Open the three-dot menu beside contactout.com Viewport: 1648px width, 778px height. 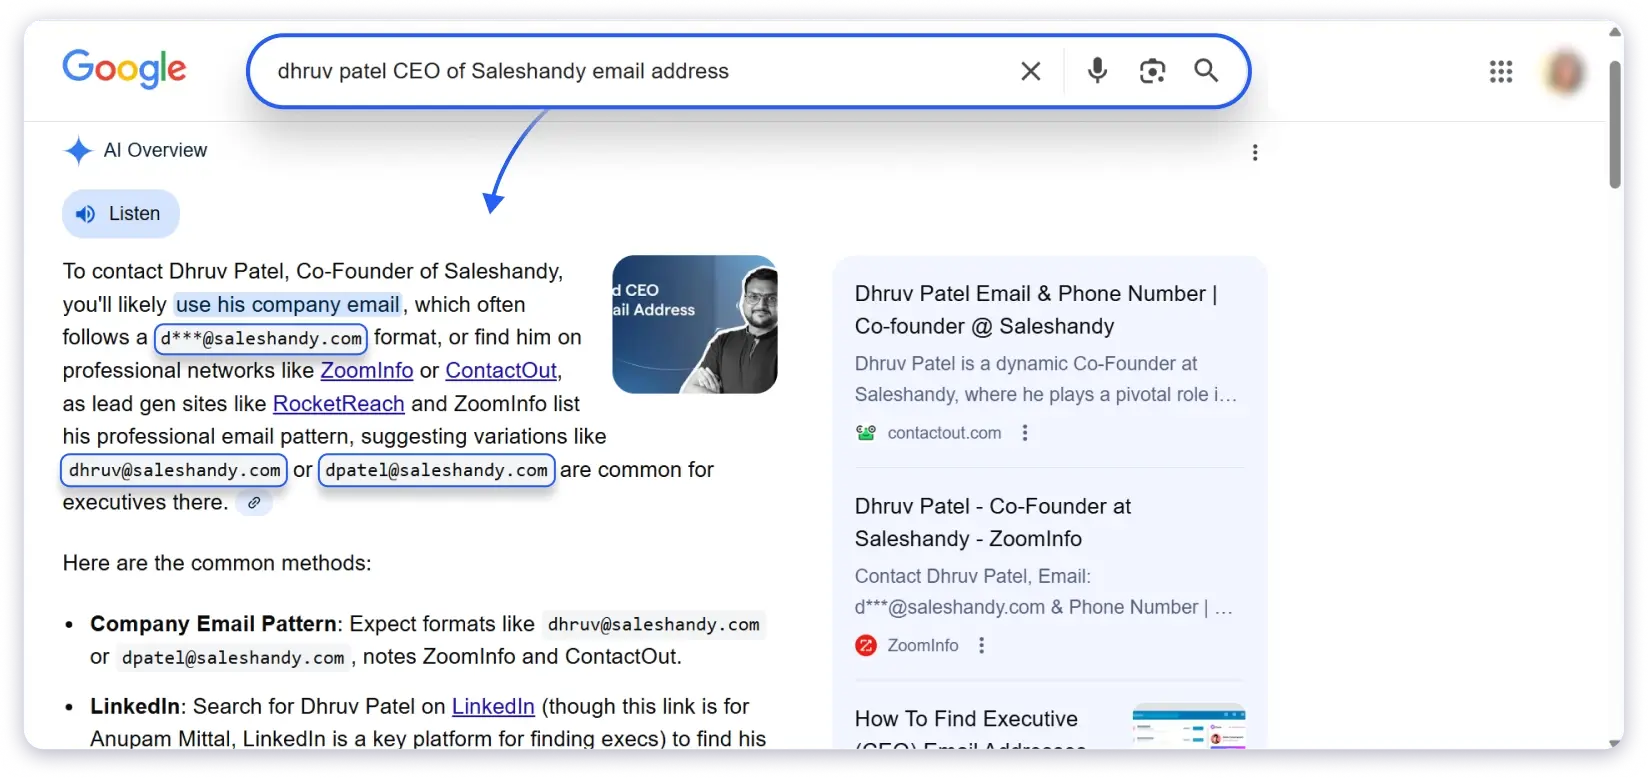(x=1024, y=433)
